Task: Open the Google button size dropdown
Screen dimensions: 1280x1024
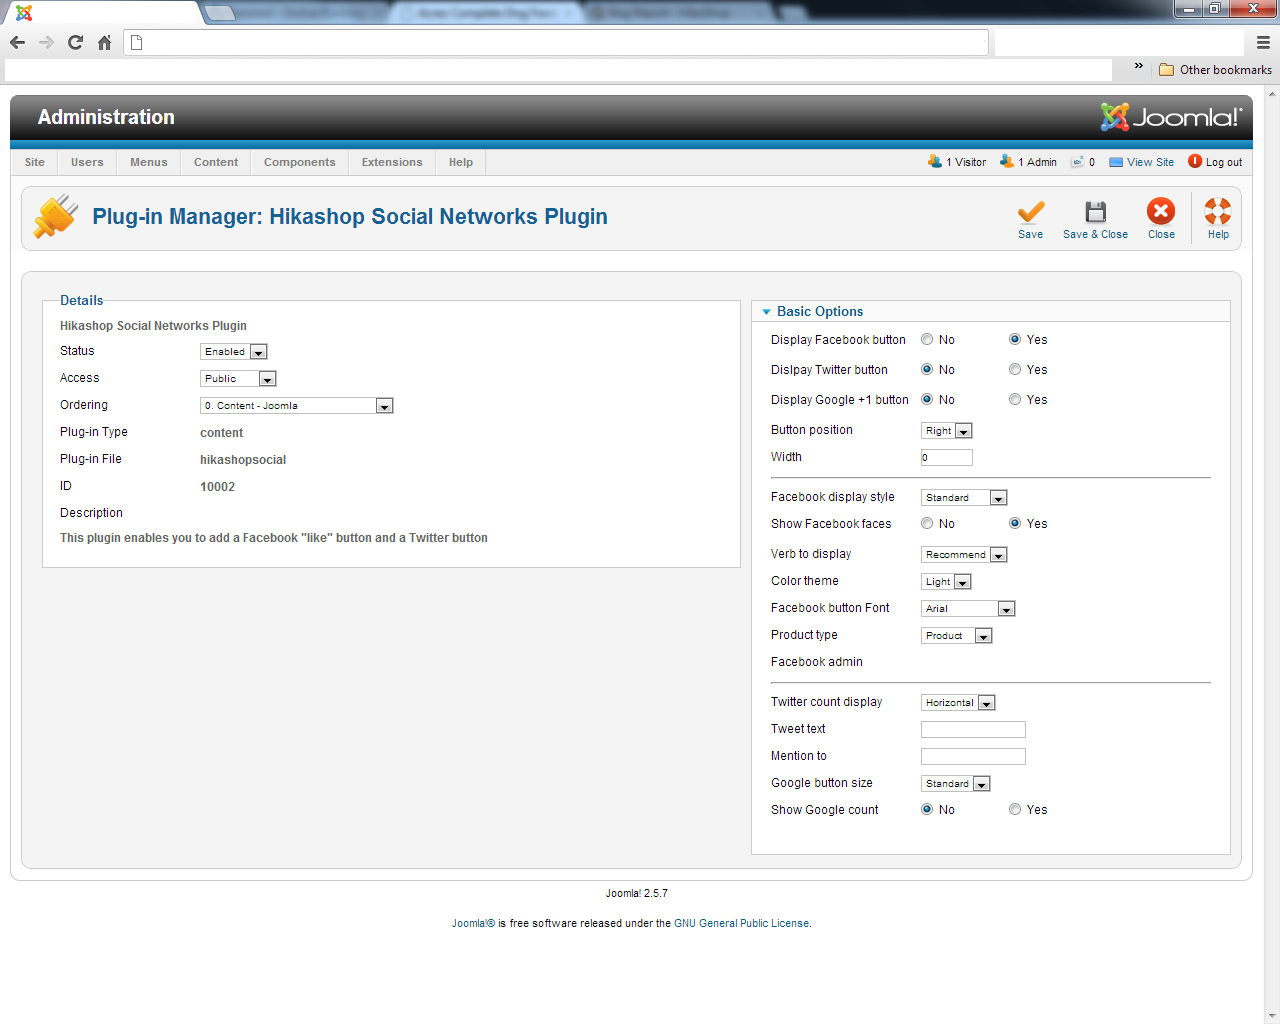Action: click(x=956, y=784)
